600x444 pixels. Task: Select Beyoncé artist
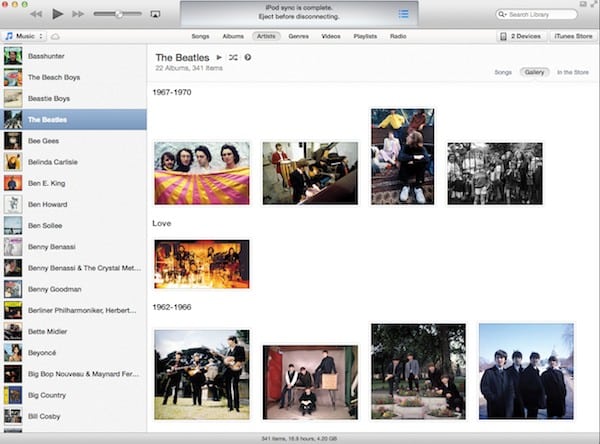coord(73,353)
